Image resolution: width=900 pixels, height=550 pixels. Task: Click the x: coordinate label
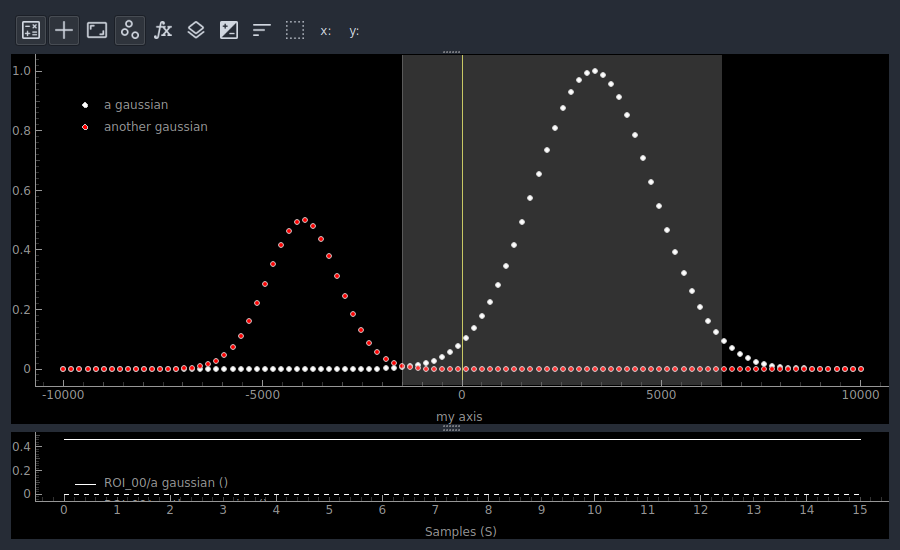[325, 32]
